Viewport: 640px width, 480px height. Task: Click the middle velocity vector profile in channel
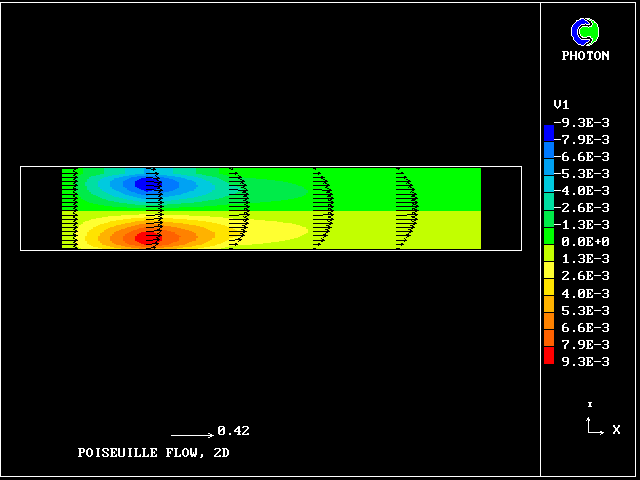pyautogui.click(x=238, y=208)
